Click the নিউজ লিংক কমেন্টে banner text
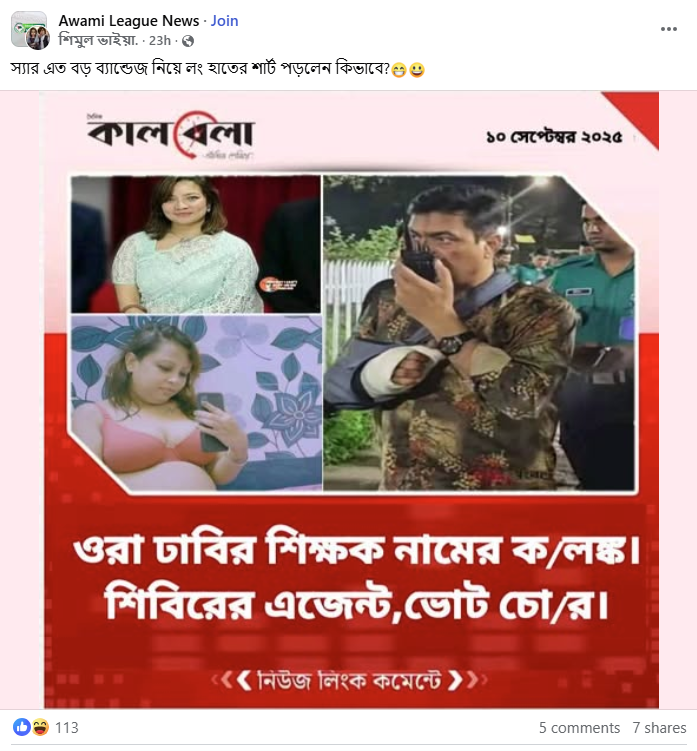The image size is (697, 751). [x=349, y=680]
